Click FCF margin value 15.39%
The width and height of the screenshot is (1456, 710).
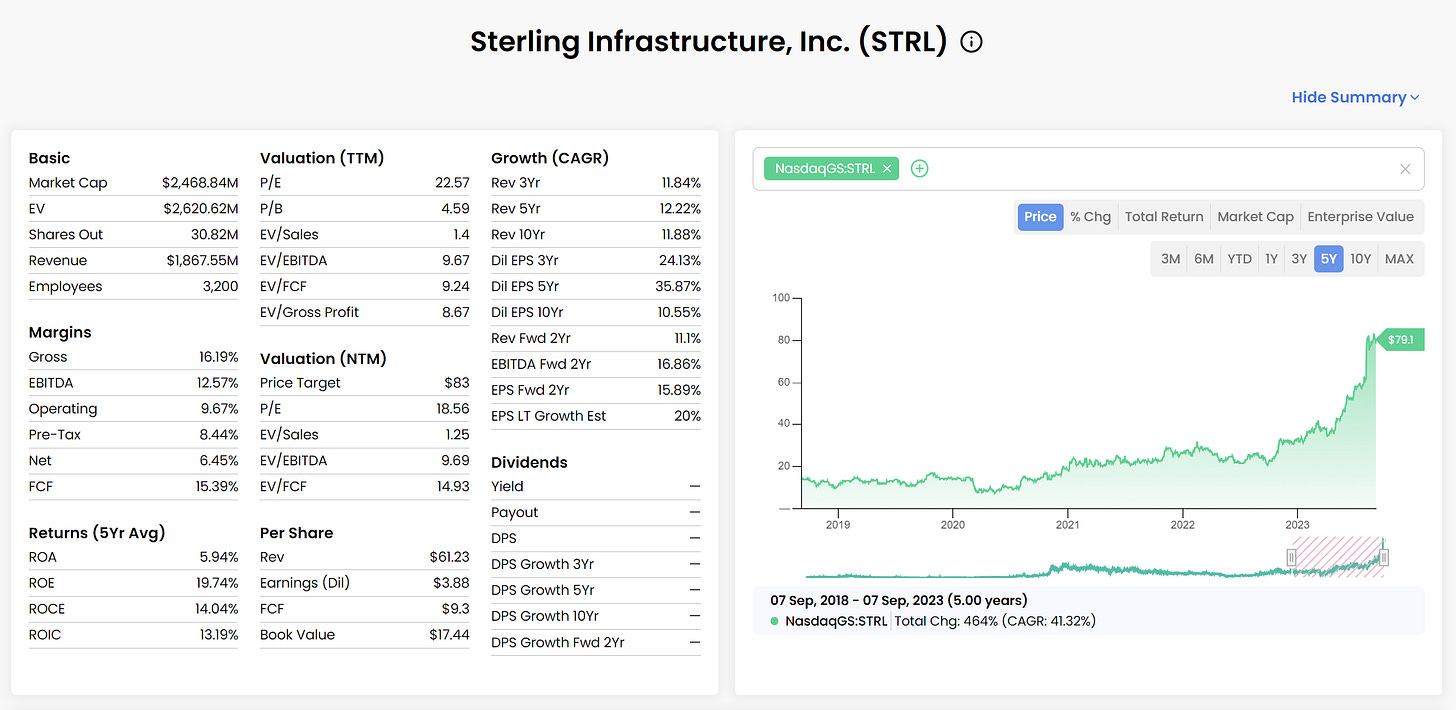pos(217,487)
